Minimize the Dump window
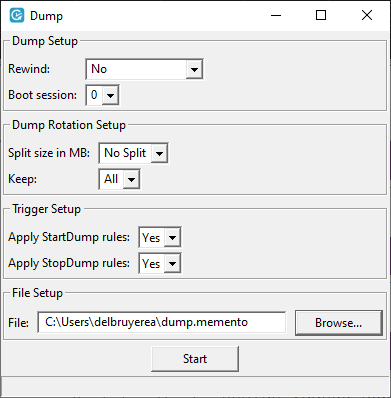The height and width of the screenshot is (398, 391). click(x=276, y=15)
